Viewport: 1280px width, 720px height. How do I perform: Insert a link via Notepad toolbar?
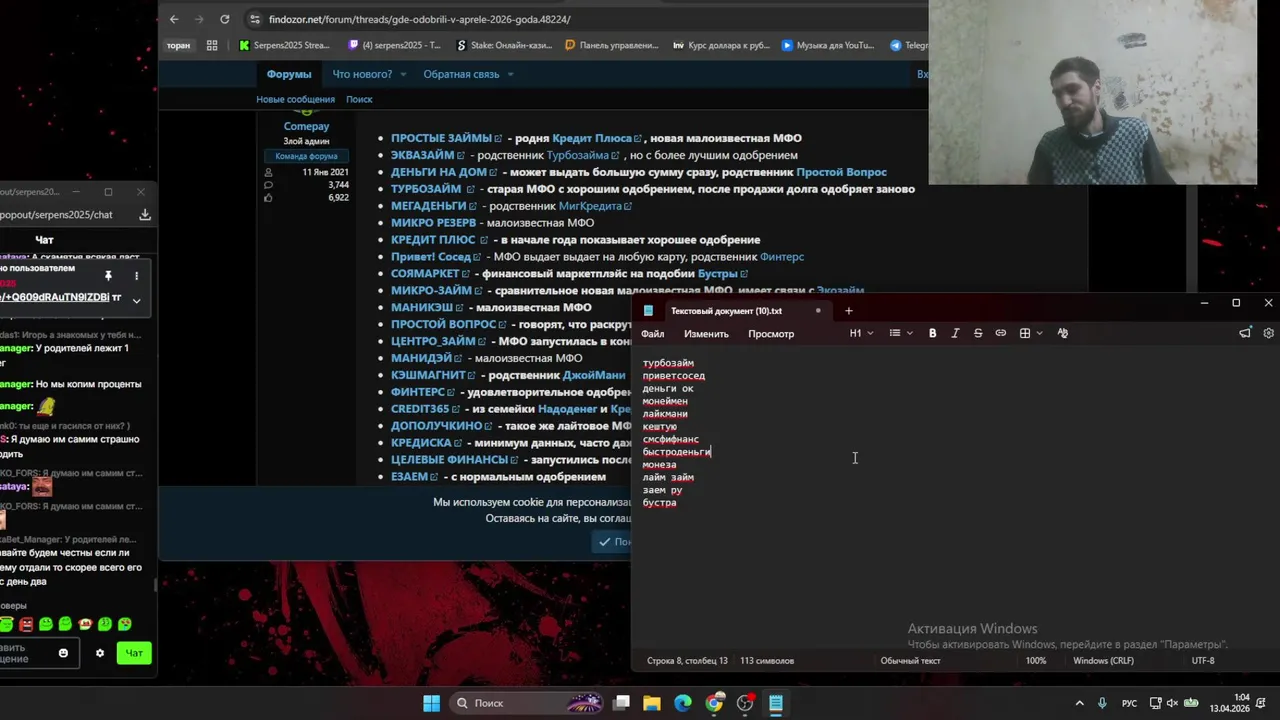click(x=1001, y=333)
